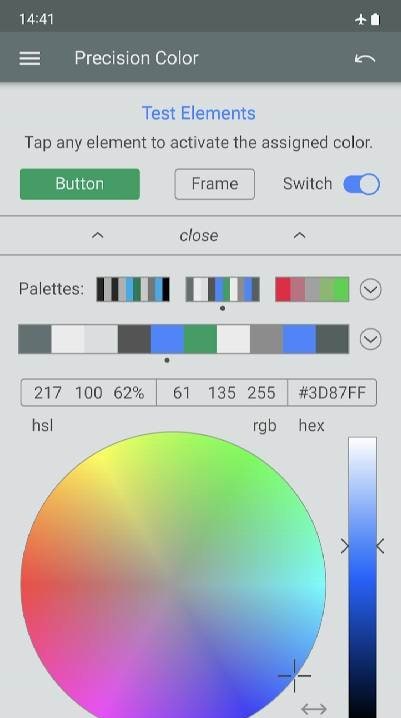Image resolution: width=401 pixels, height=718 pixels.
Task: Tap the battery icon in status bar
Action: (x=375, y=19)
